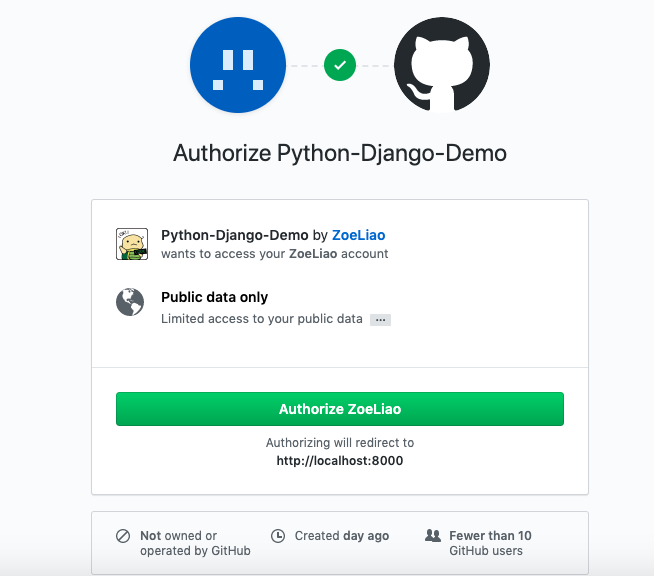Click the ZoeLiao avatar thumbnail
The height and width of the screenshot is (576, 654).
(x=132, y=244)
